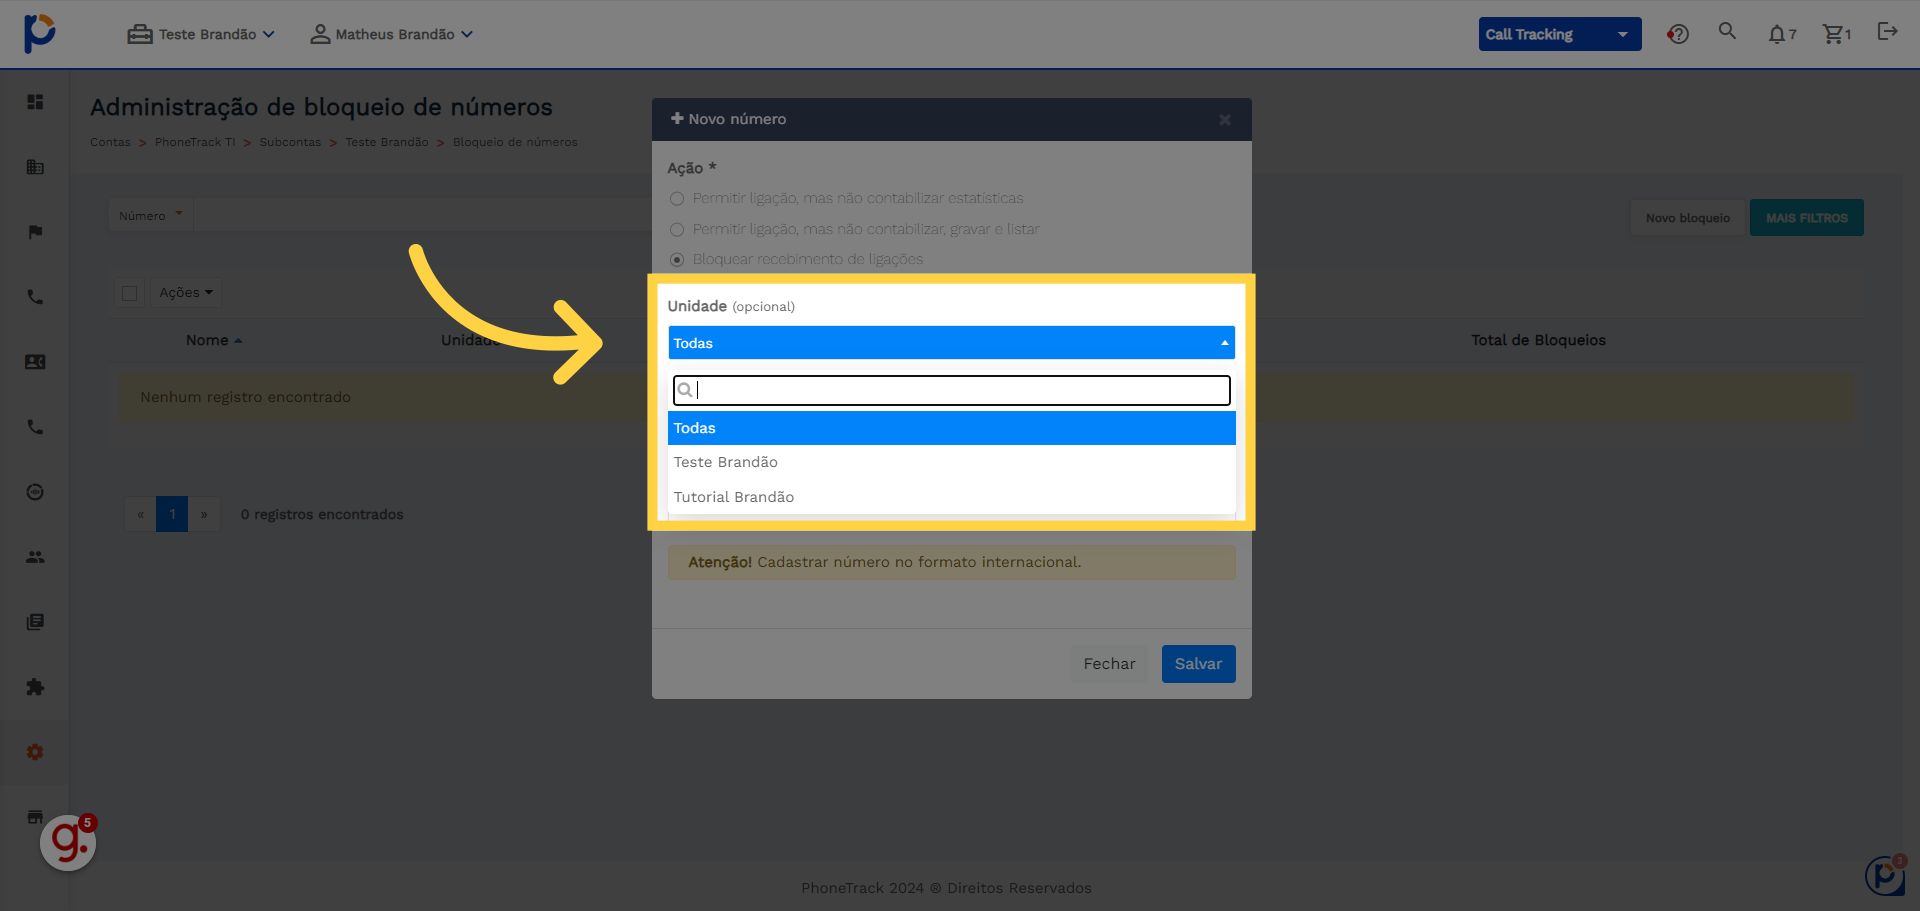The height and width of the screenshot is (911, 1920).
Task: Select page 1 in pagination
Action: tap(172, 514)
